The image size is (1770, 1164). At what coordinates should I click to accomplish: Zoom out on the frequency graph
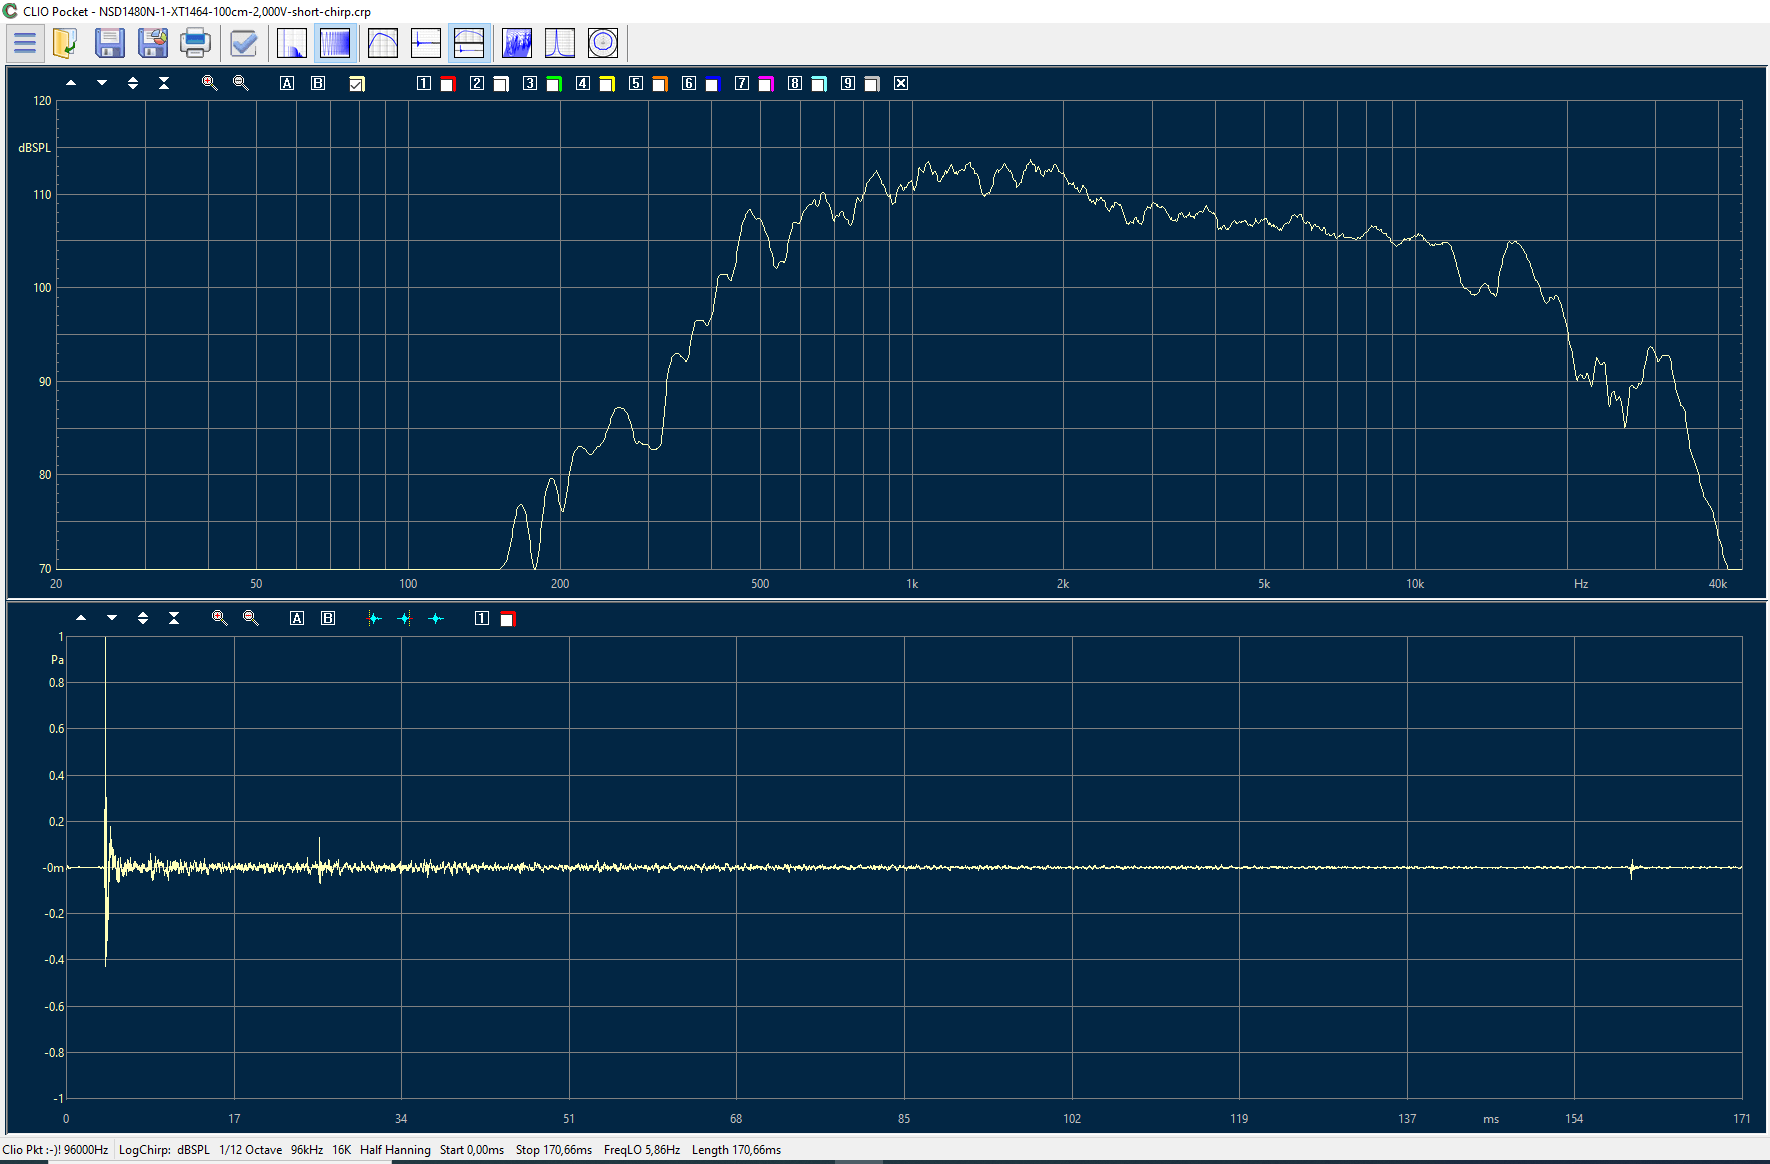point(240,83)
